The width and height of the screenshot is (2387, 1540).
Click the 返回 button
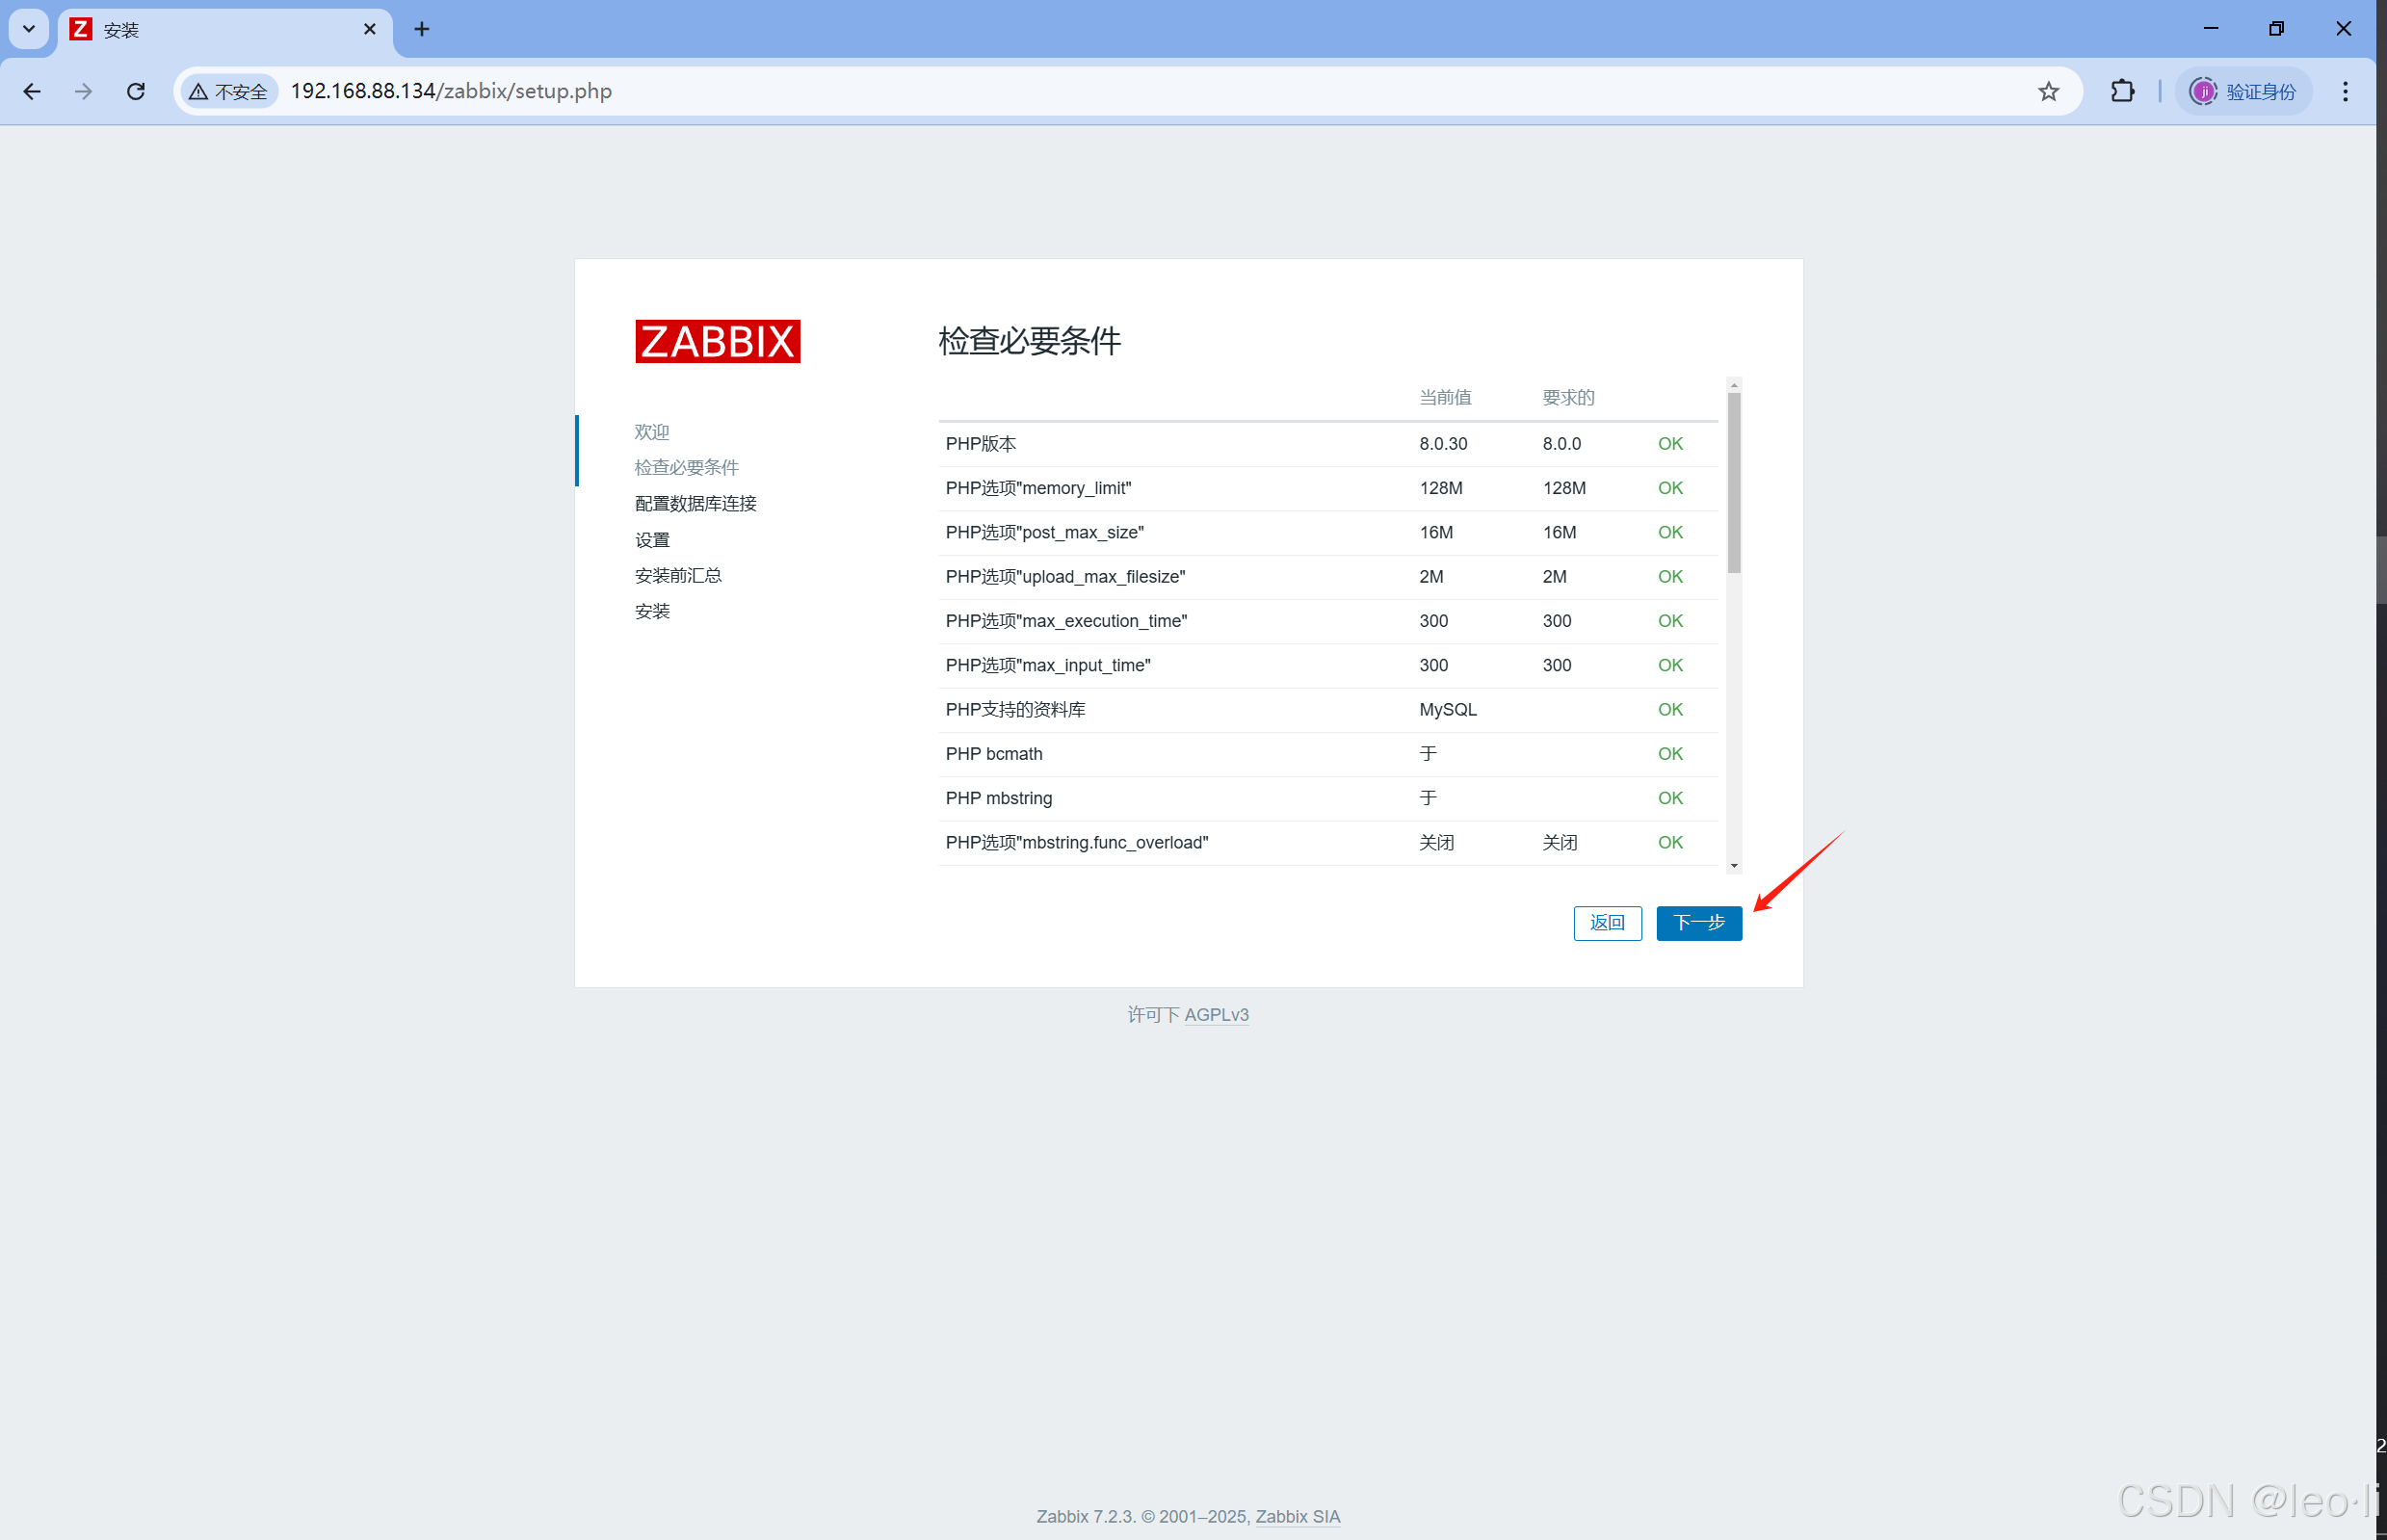[1606, 922]
